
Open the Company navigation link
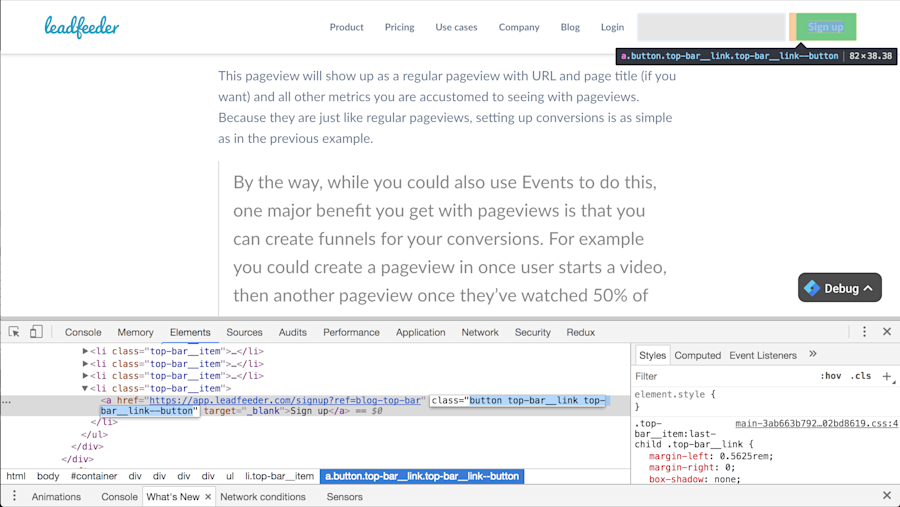[519, 27]
